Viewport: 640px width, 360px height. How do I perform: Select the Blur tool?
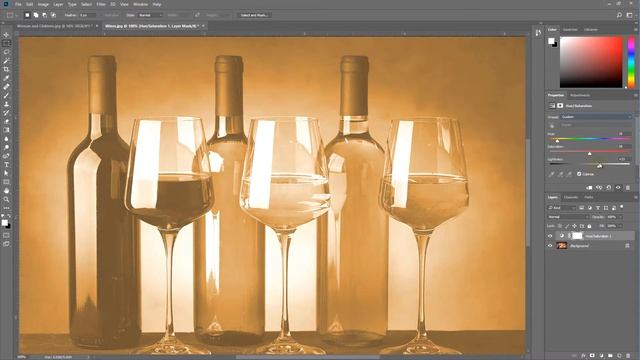[x=6, y=139]
